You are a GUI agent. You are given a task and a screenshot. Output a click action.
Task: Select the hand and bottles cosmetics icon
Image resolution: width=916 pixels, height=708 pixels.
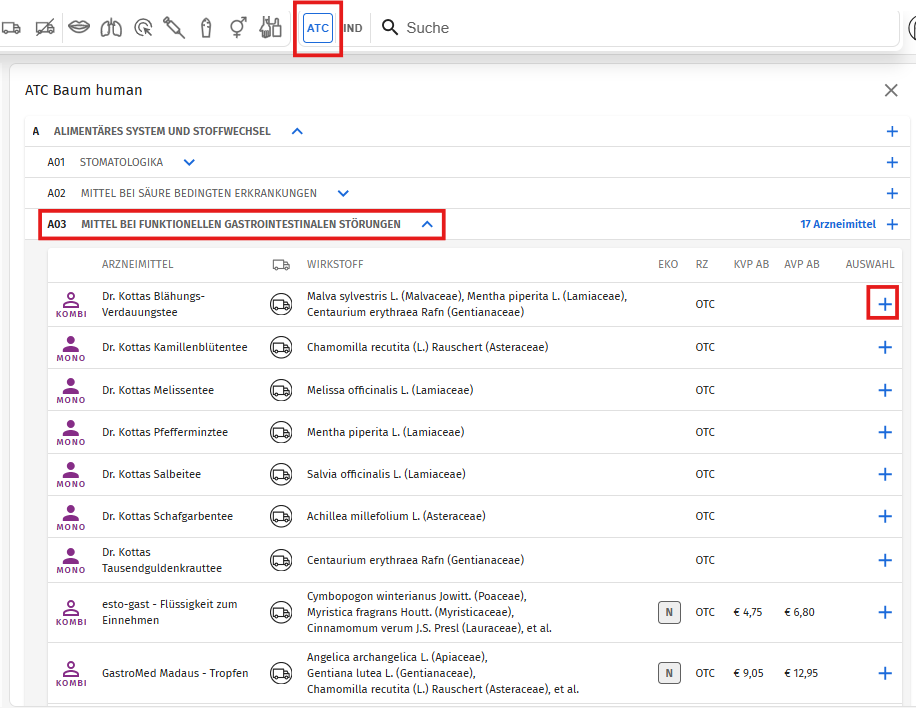tap(270, 27)
